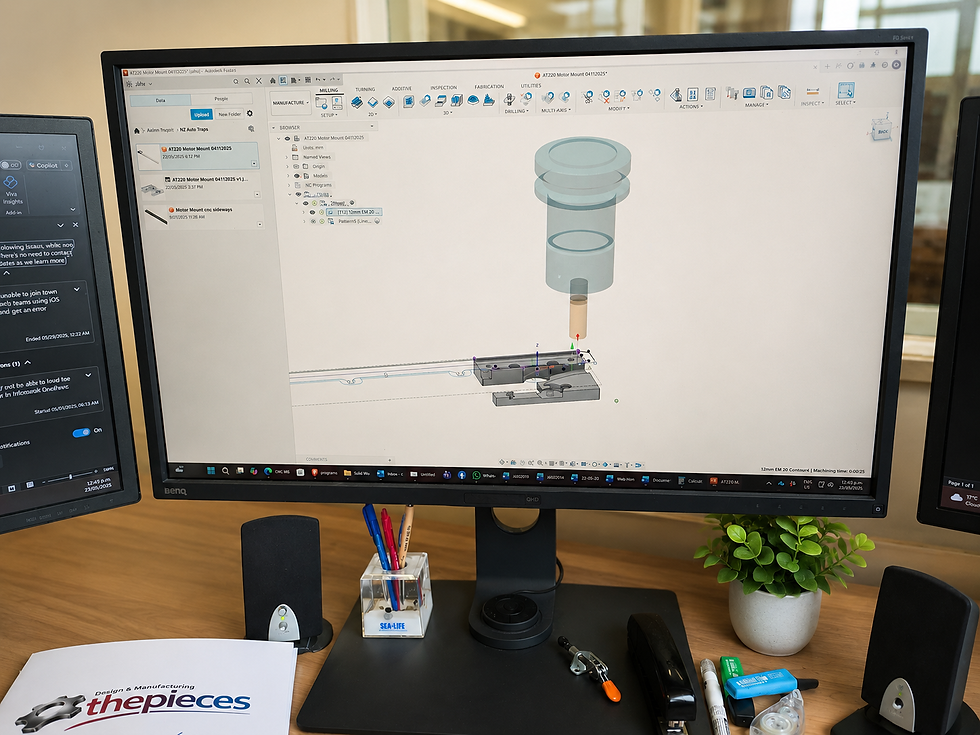Open the 2D toolpath dropdown
The height and width of the screenshot is (735, 980).
pyautogui.click(x=371, y=114)
